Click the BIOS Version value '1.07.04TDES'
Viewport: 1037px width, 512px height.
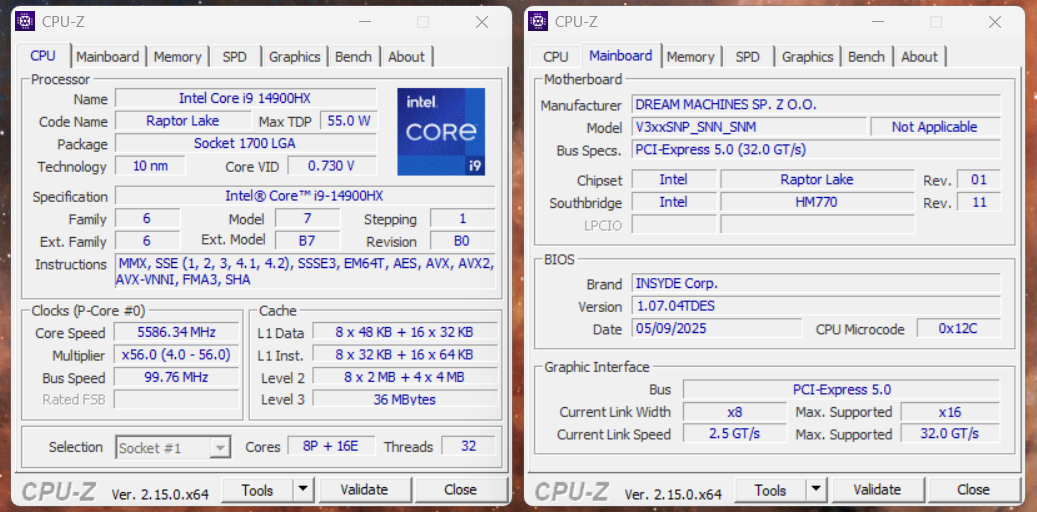tap(816, 306)
